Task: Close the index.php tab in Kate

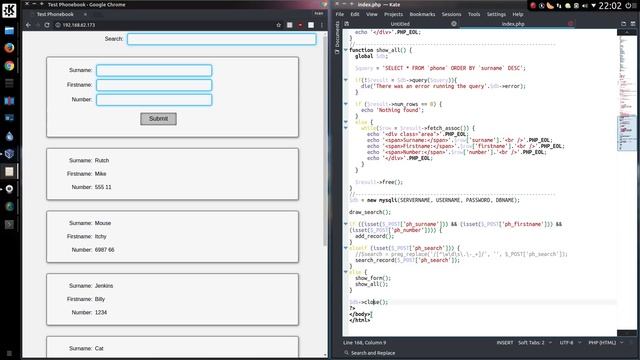Action: [x=570, y=24]
